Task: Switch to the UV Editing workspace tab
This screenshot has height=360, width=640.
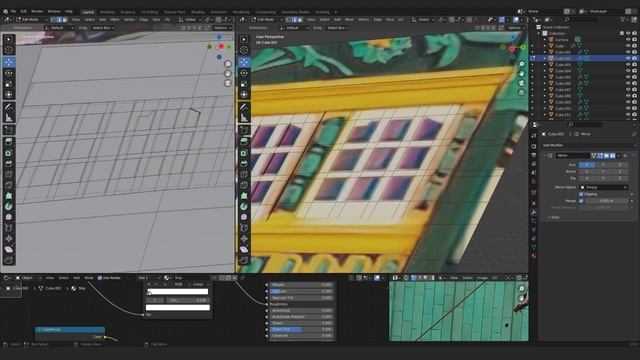Action: click(149, 12)
